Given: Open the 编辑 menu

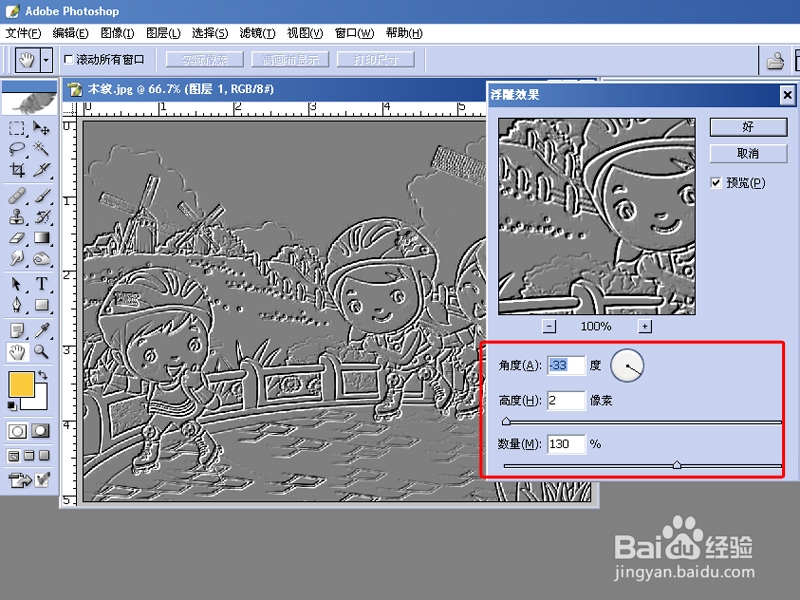Looking at the screenshot, I should [70, 33].
